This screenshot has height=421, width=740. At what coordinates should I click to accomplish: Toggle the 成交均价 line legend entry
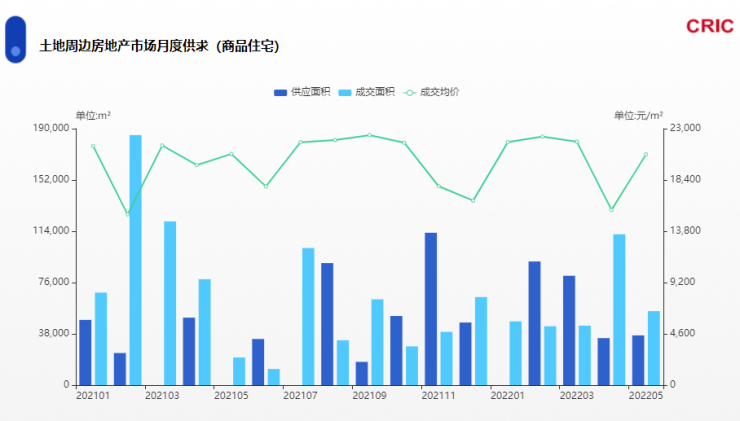tap(431, 92)
